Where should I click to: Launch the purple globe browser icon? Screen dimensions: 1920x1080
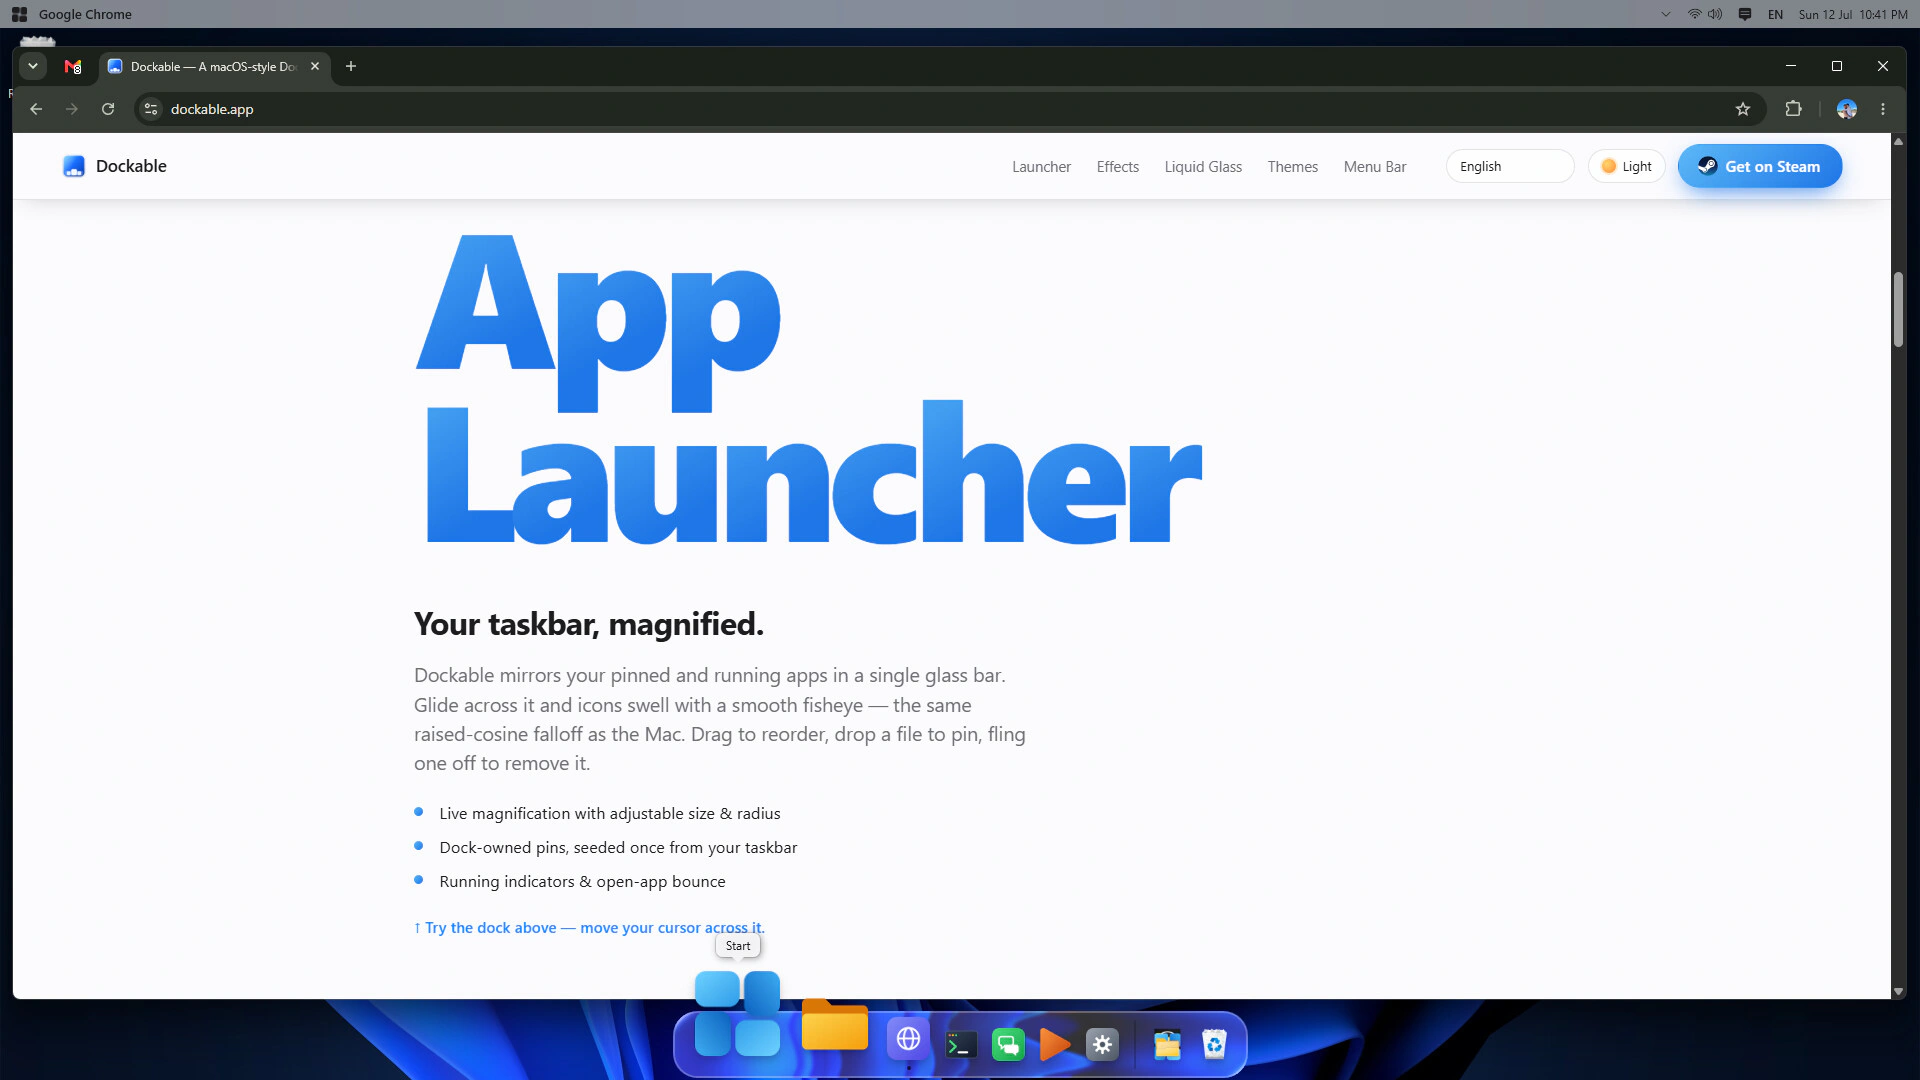[x=908, y=1039]
